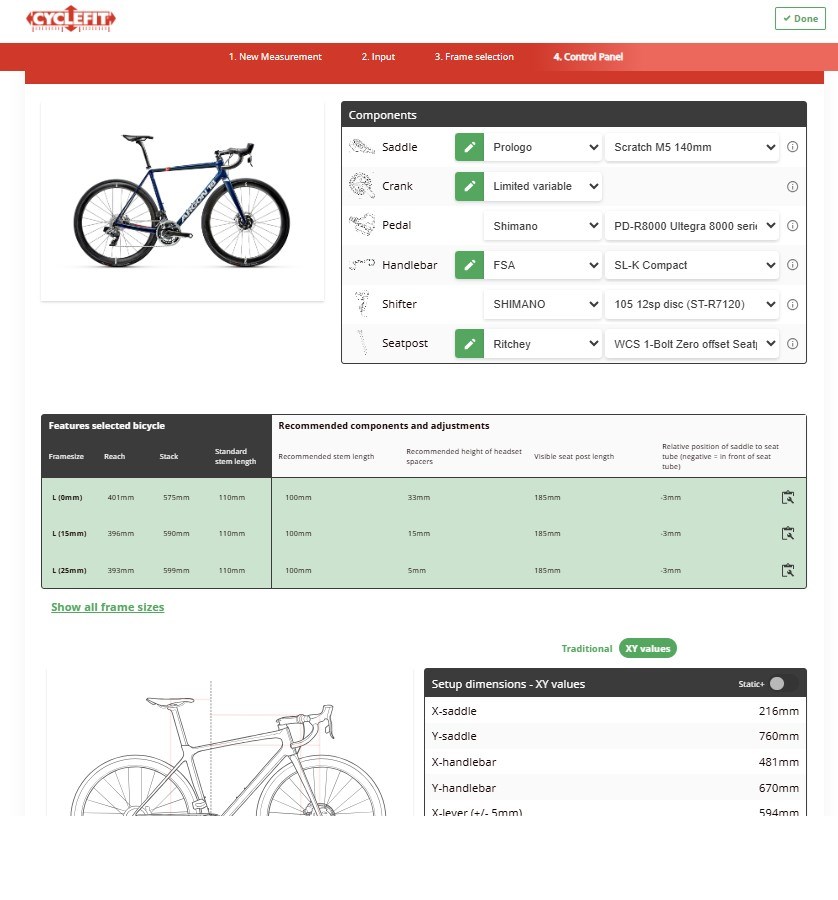Image resolution: width=838 pixels, height=900 pixels.
Task: Click Show all frame sizes link
Action: point(108,607)
